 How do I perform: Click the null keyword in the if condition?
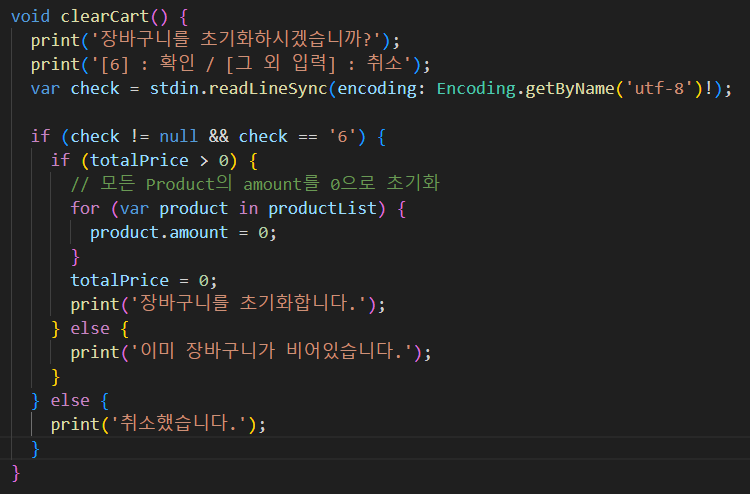point(178,137)
